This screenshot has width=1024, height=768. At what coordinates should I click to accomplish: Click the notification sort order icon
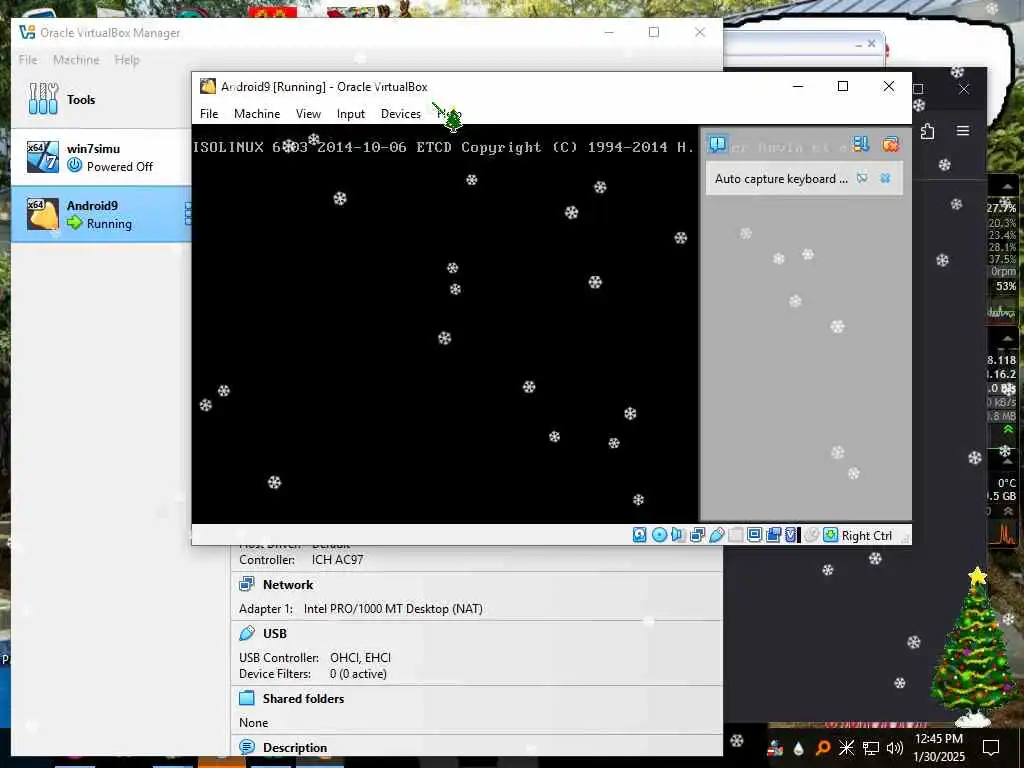click(x=861, y=144)
